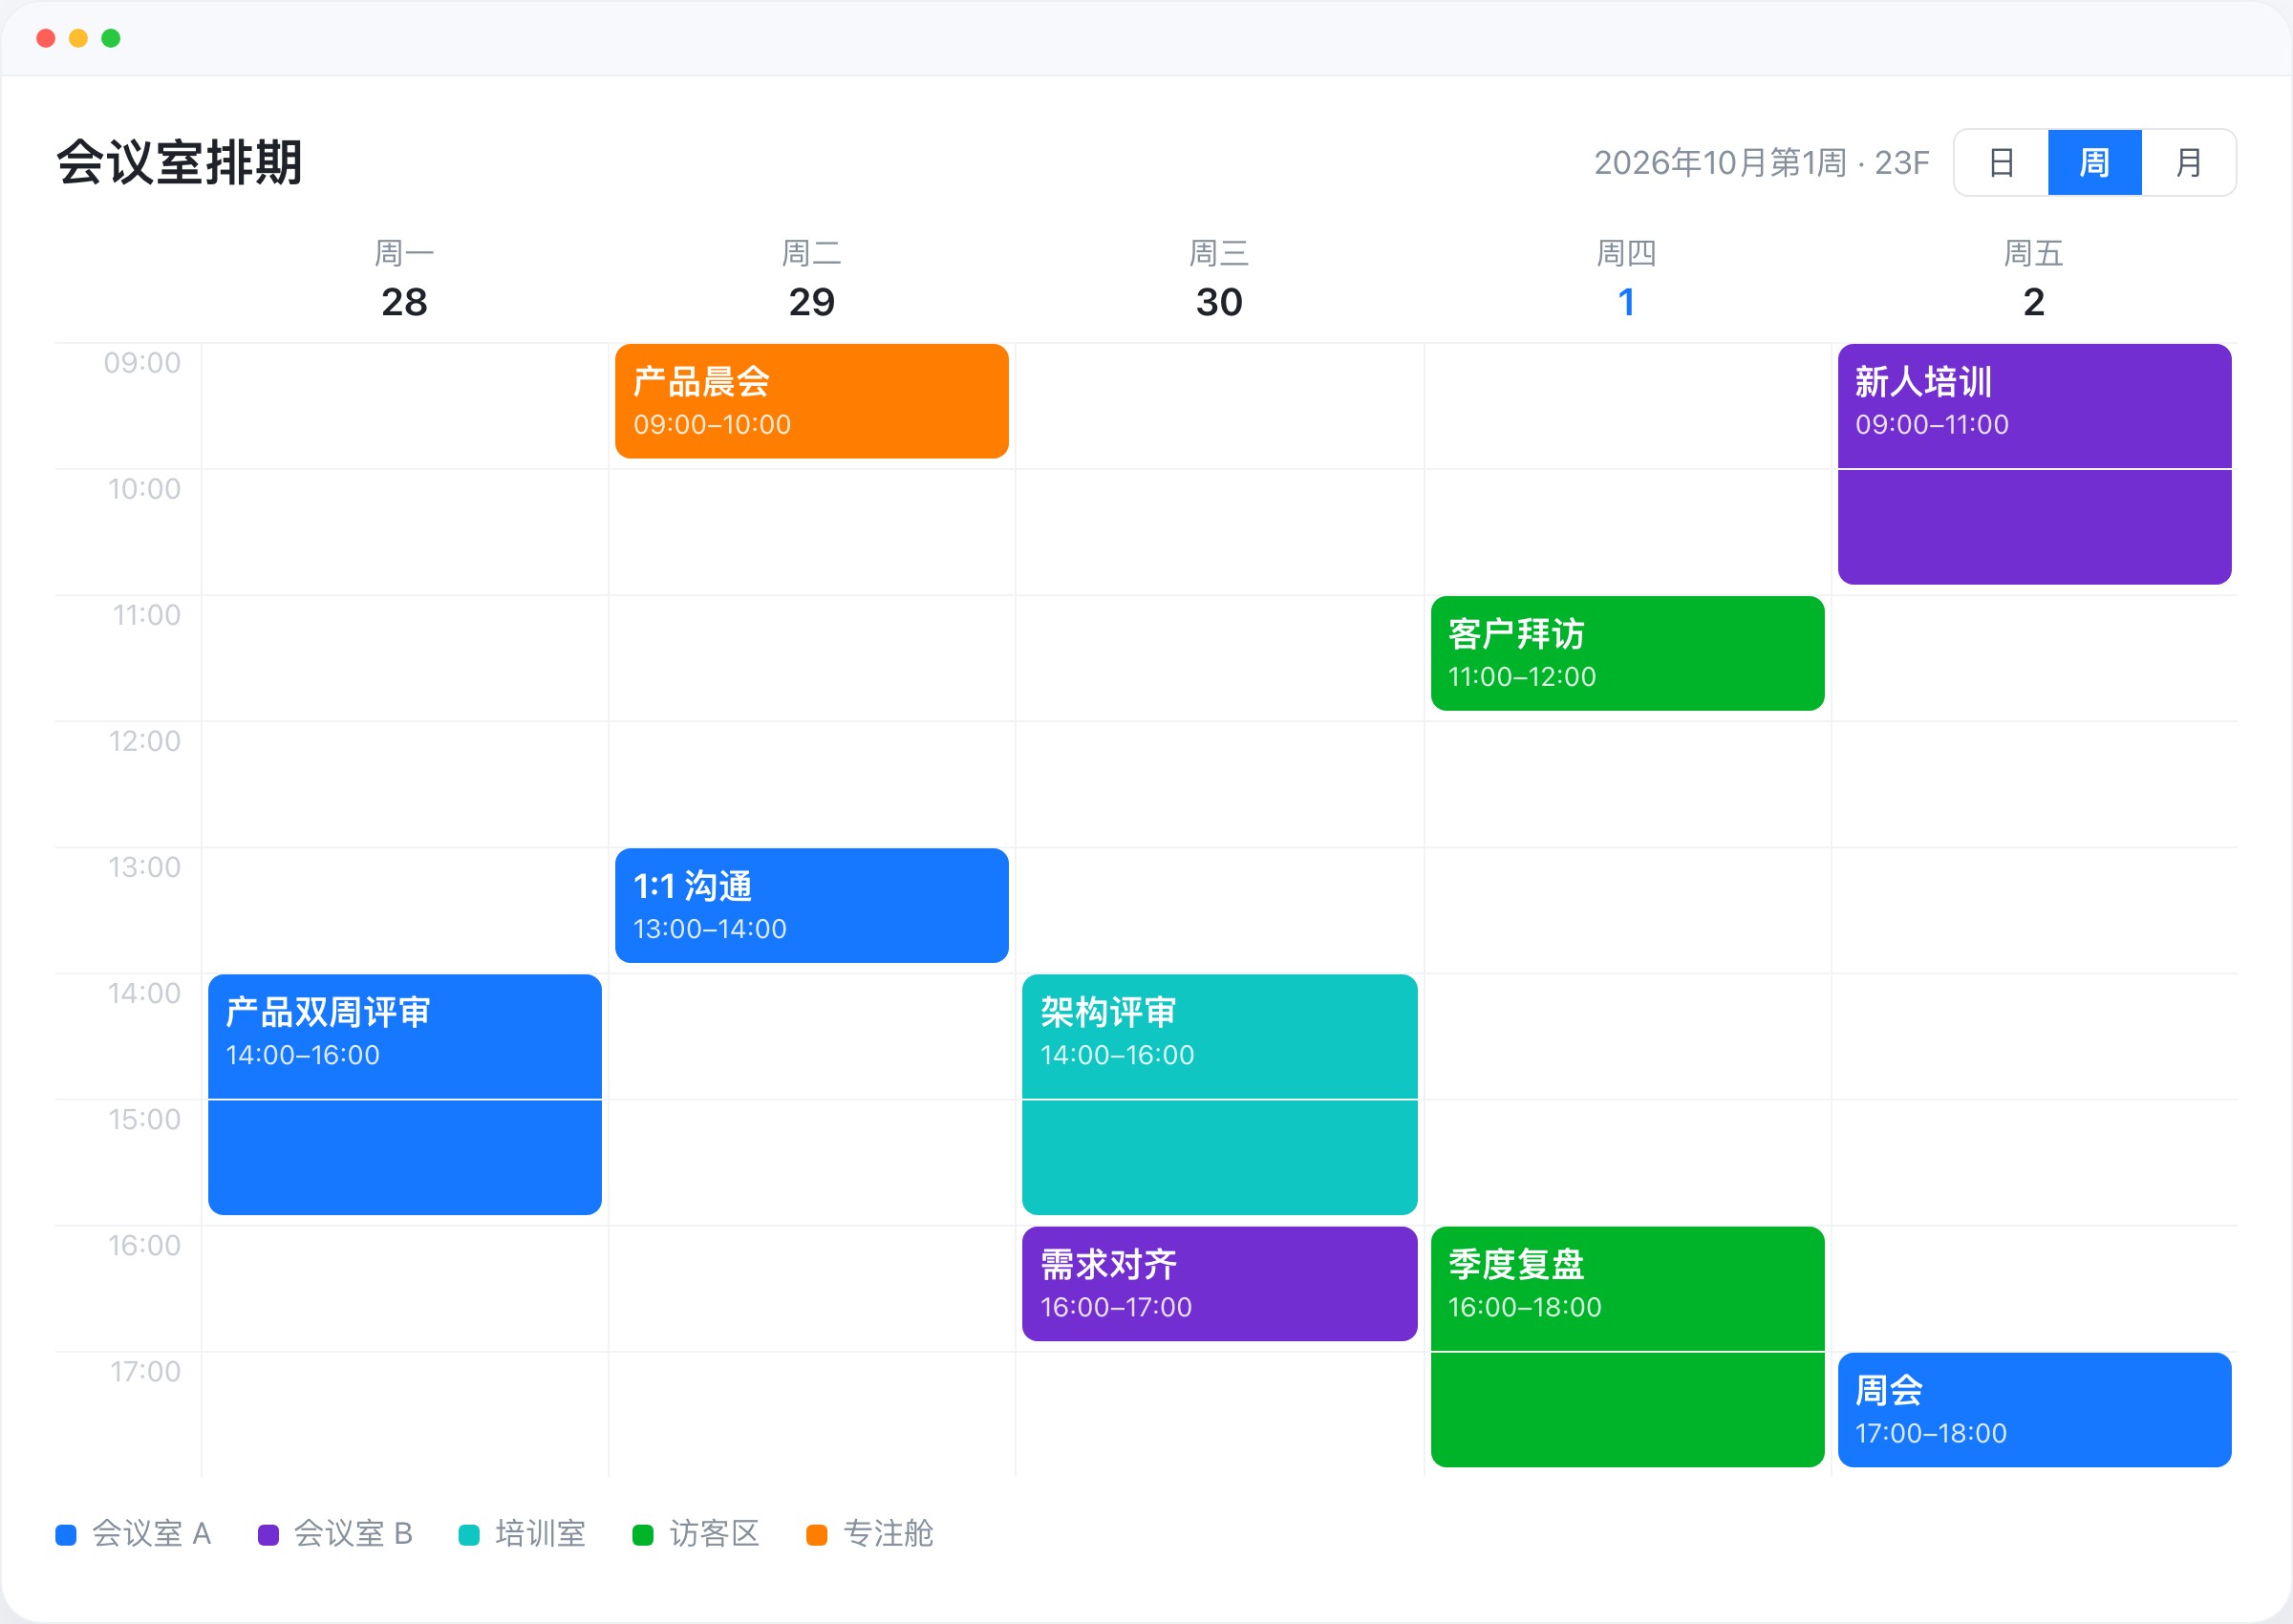Minimize the window with the yellow button
Viewport: 2293px width, 1624px height.
coord(78,38)
